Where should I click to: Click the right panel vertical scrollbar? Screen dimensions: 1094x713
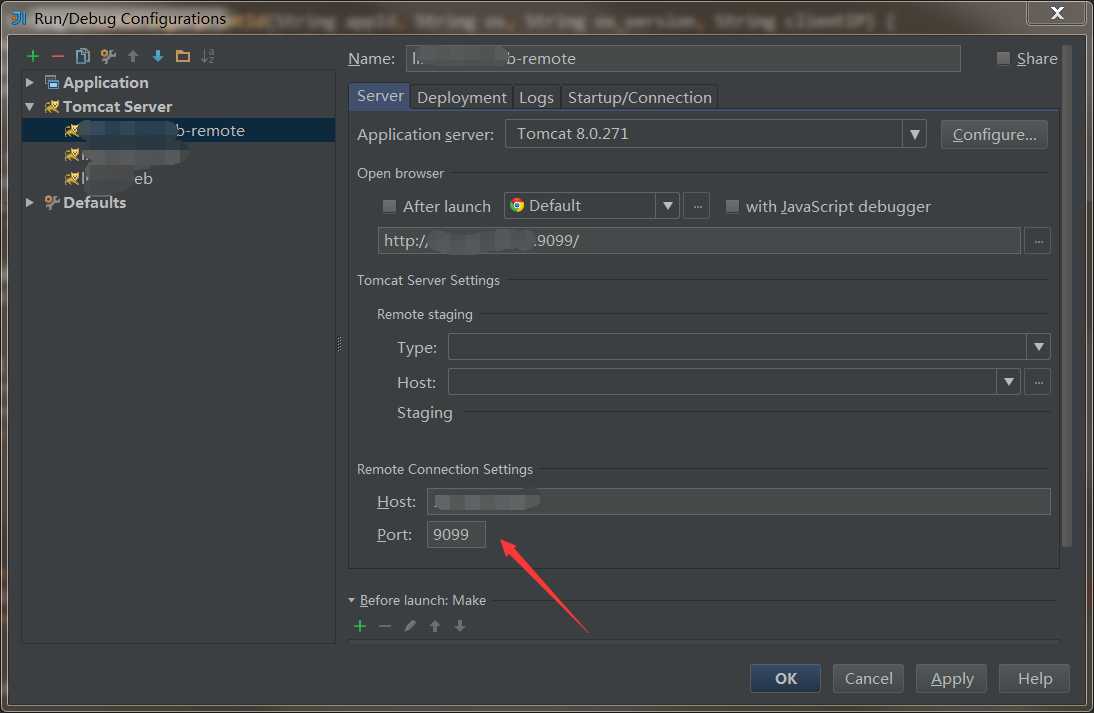point(1067,296)
